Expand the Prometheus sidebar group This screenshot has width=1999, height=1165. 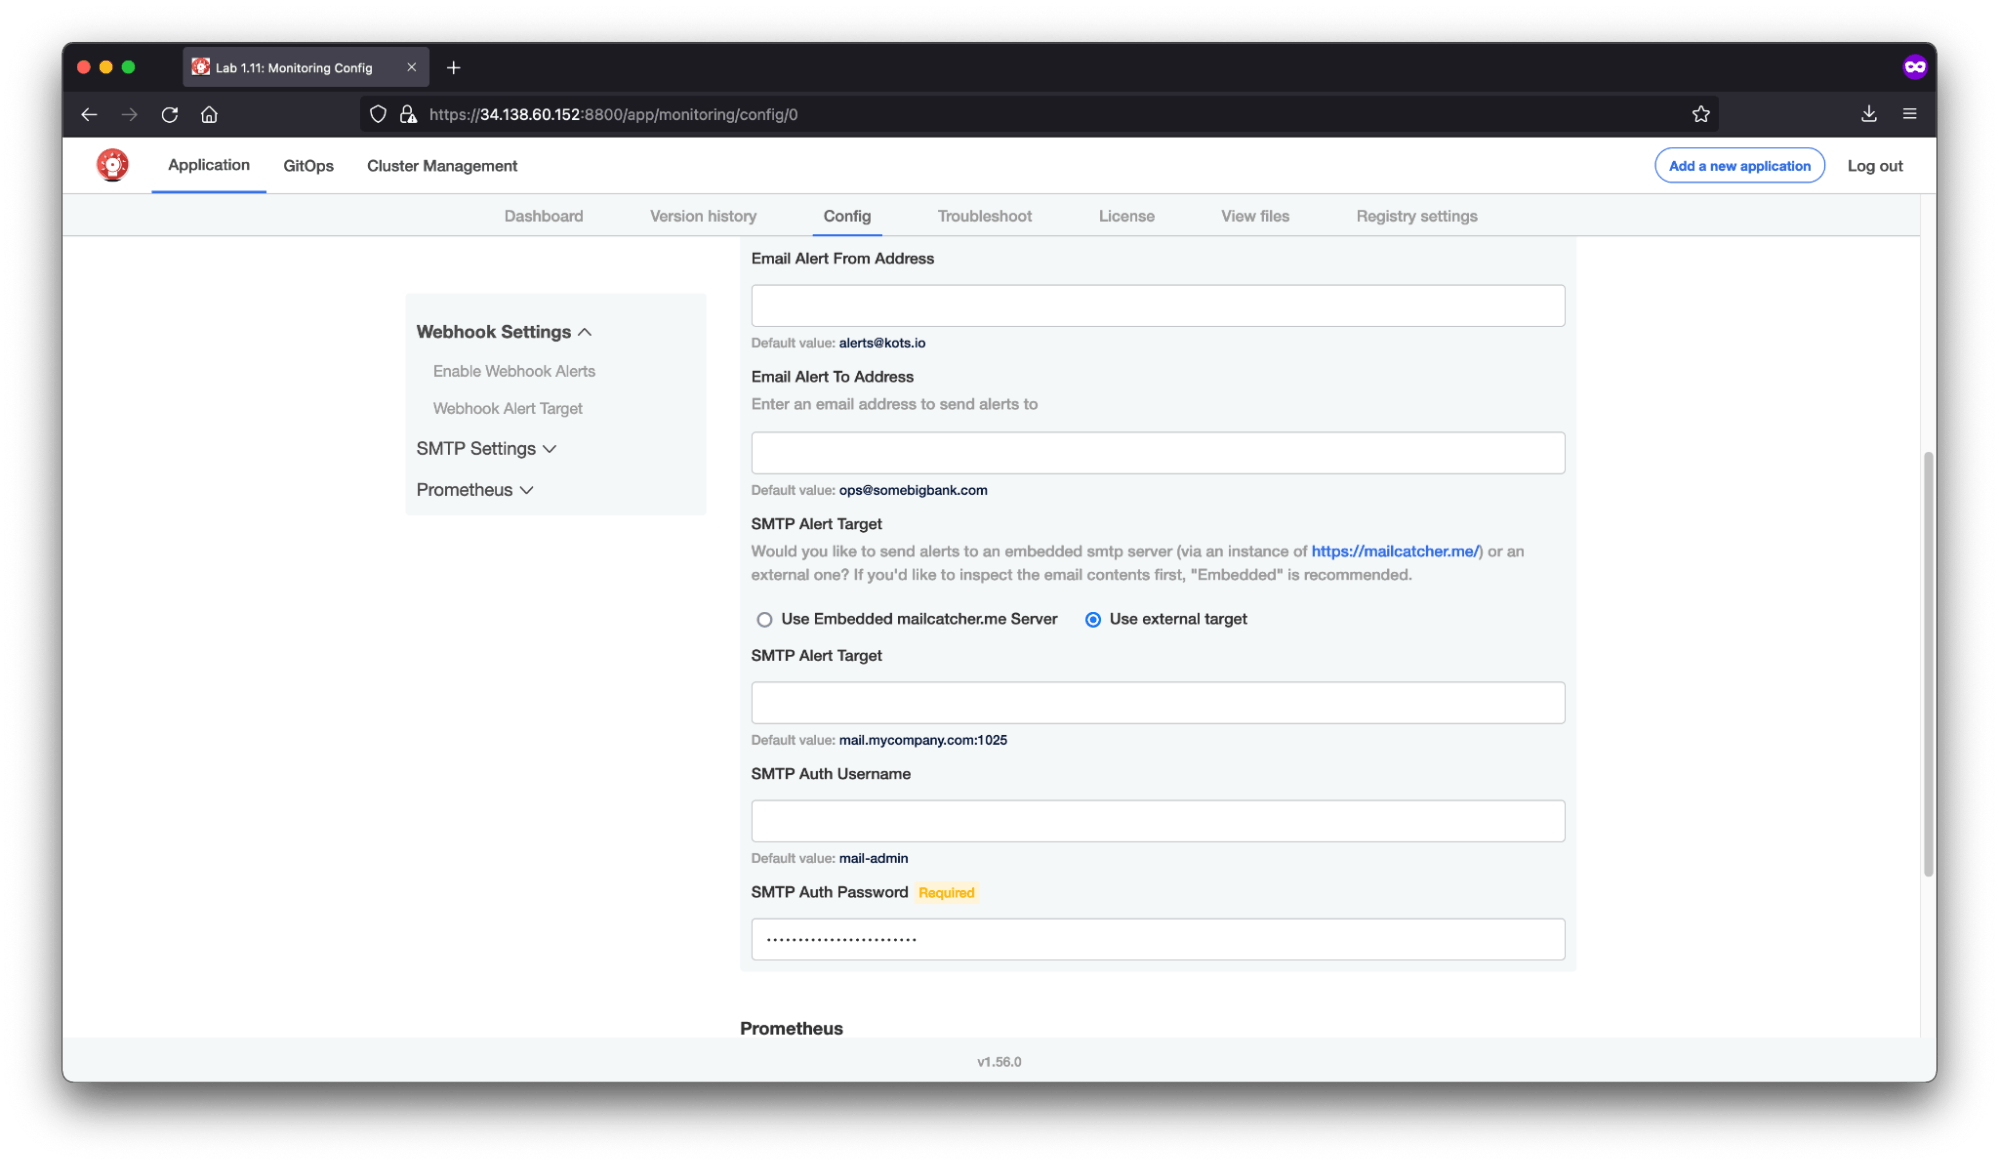click(475, 490)
